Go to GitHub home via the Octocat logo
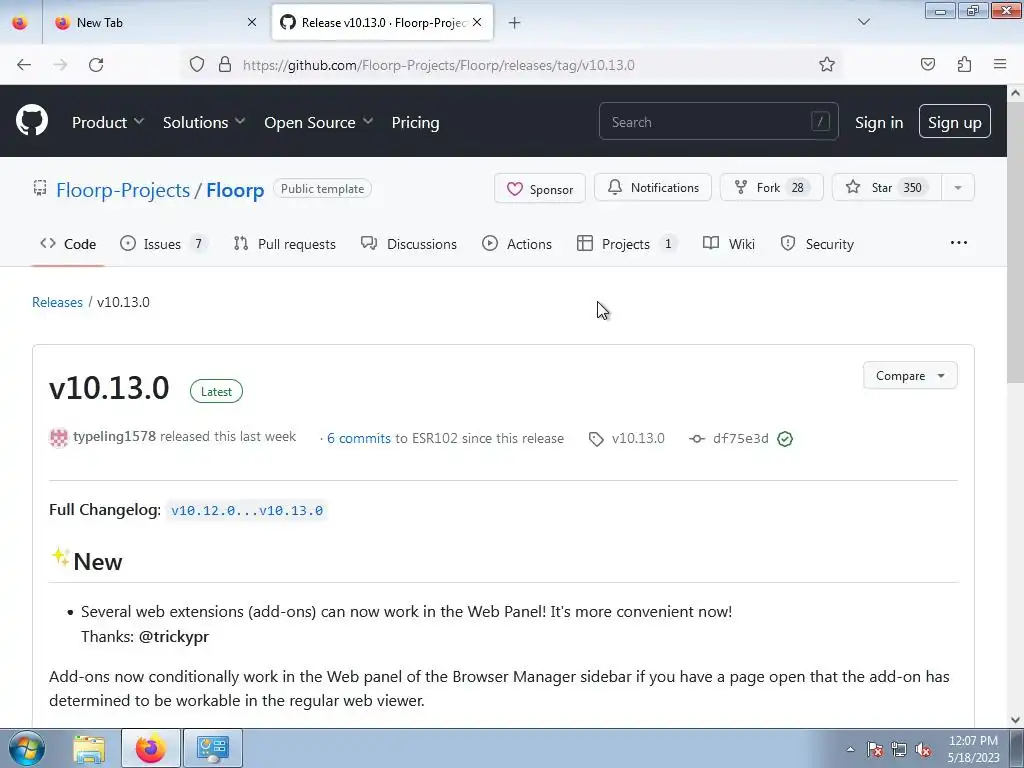The width and height of the screenshot is (1024, 768). tap(32, 120)
